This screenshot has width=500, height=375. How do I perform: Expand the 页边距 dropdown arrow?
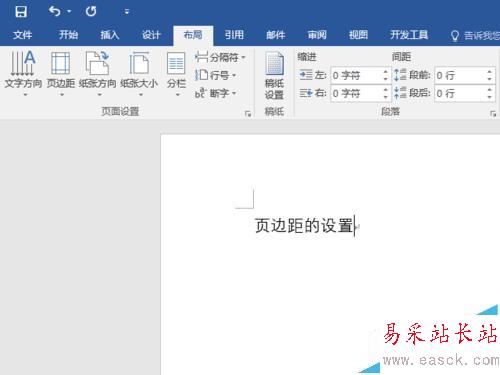pos(62,95)
